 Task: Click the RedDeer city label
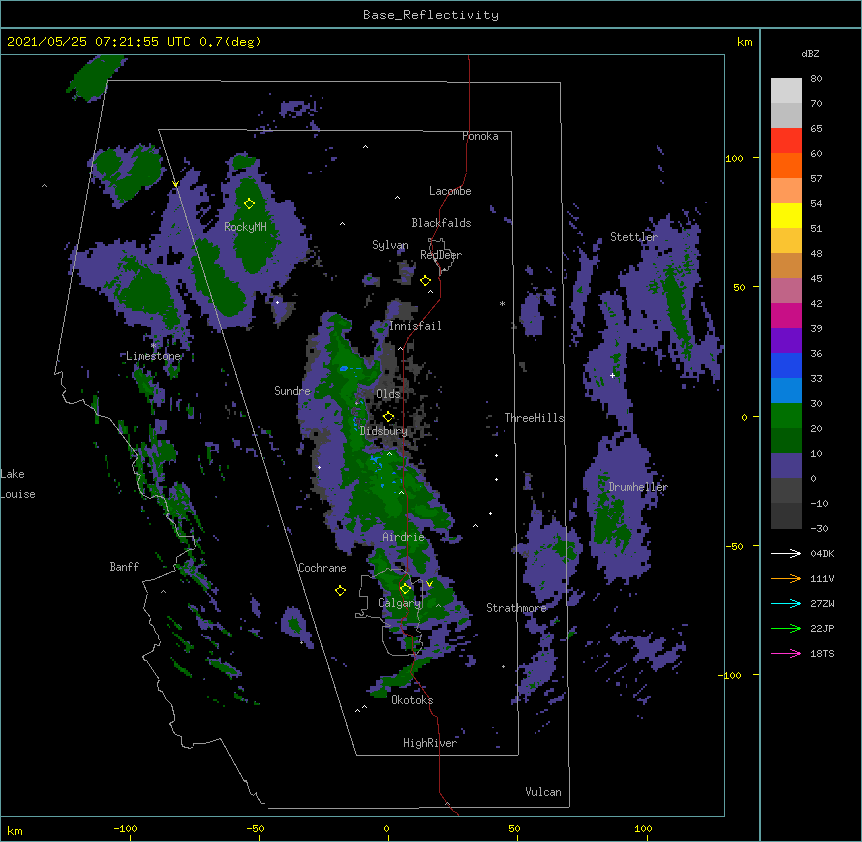[x=441, y=255]
